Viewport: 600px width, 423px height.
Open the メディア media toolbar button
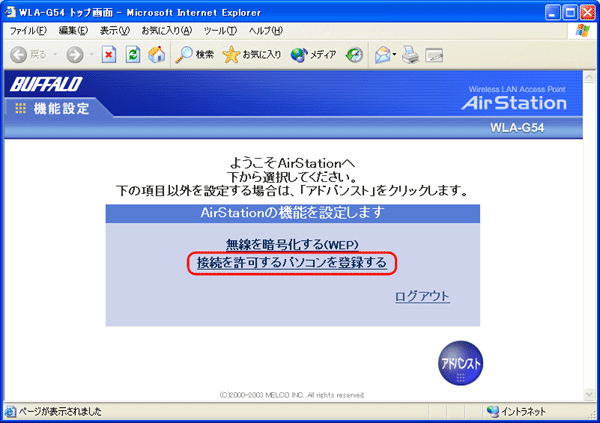[313, 54]
